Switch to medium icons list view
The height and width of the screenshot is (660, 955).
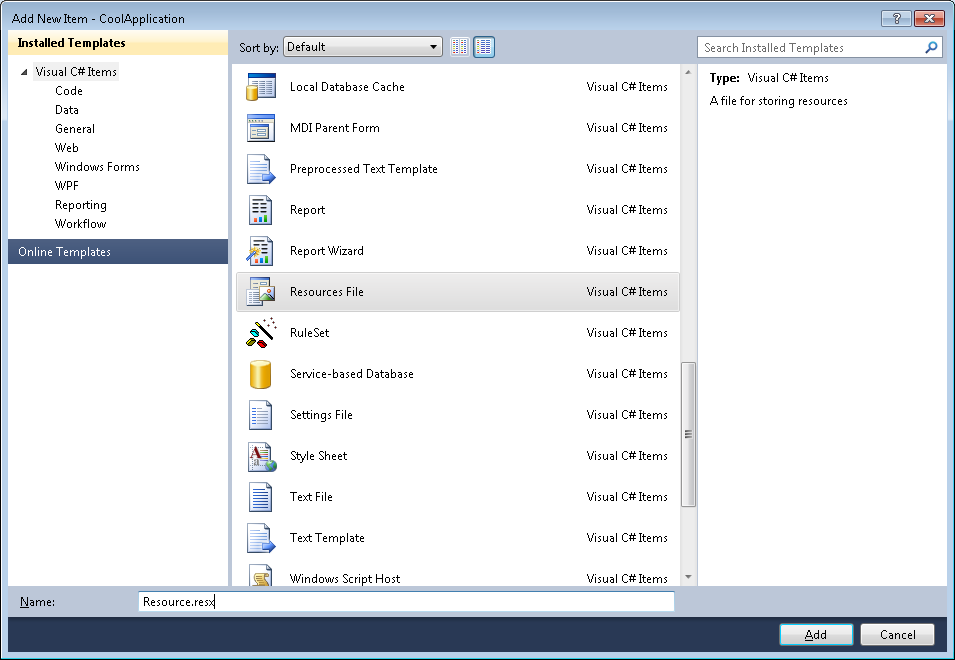pos(484,47)
